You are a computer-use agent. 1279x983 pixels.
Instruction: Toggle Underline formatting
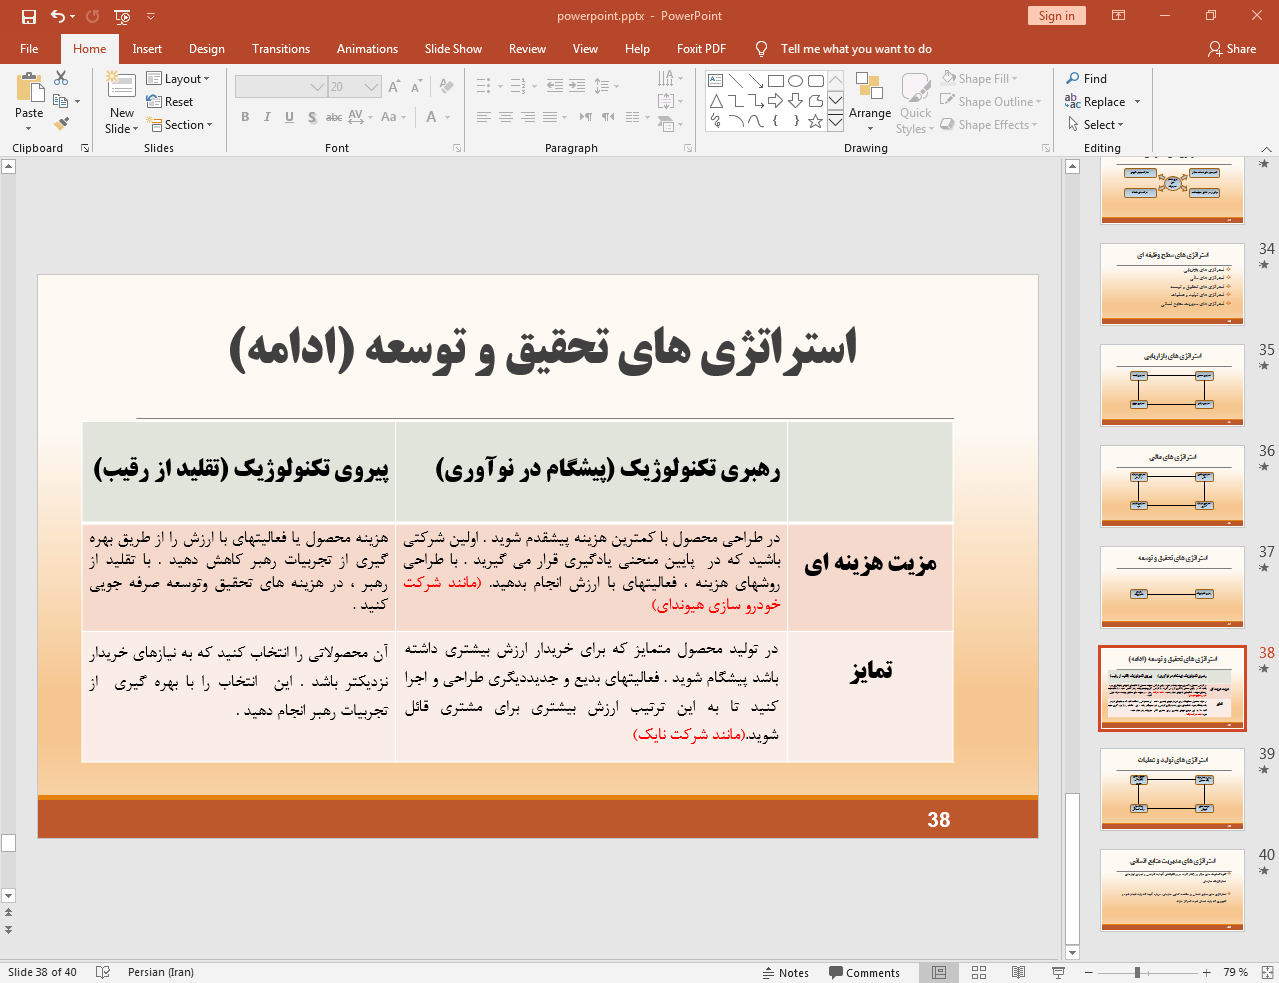(289, 117)
